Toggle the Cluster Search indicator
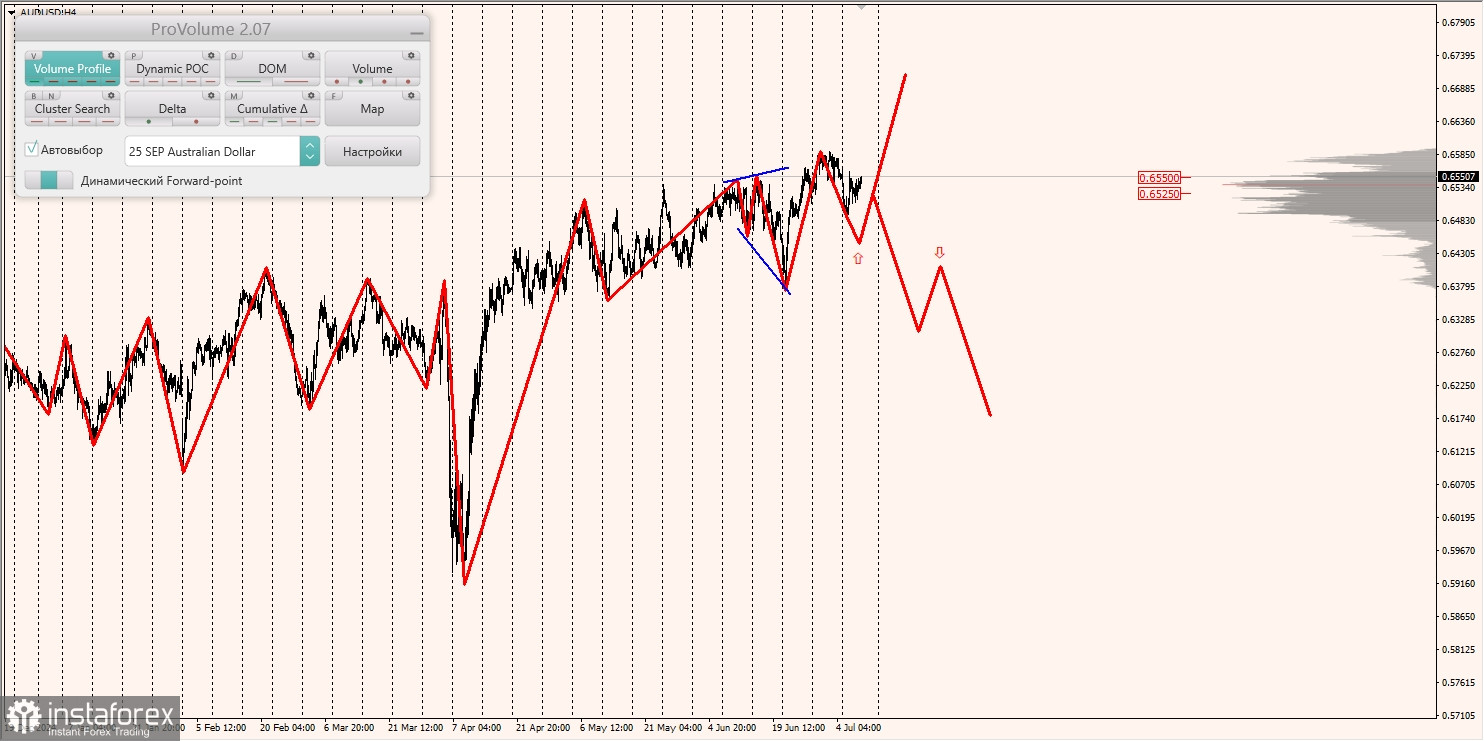 click(72, 109)
